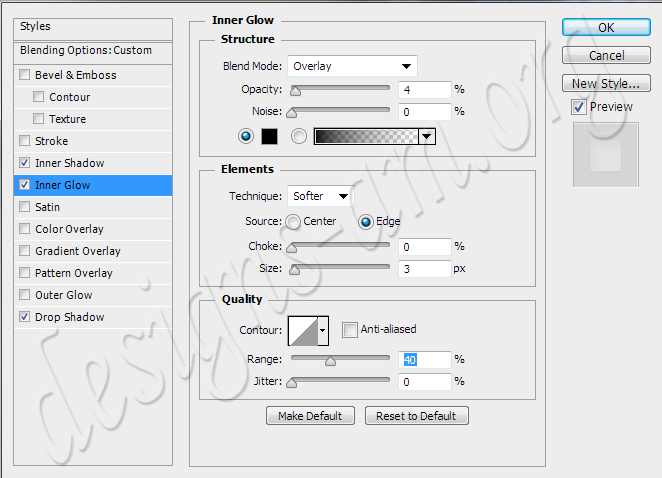The image size is (662, 478).
Task: Toggle the Anti-aliased checkbox
Action: [x=350, y=329]
